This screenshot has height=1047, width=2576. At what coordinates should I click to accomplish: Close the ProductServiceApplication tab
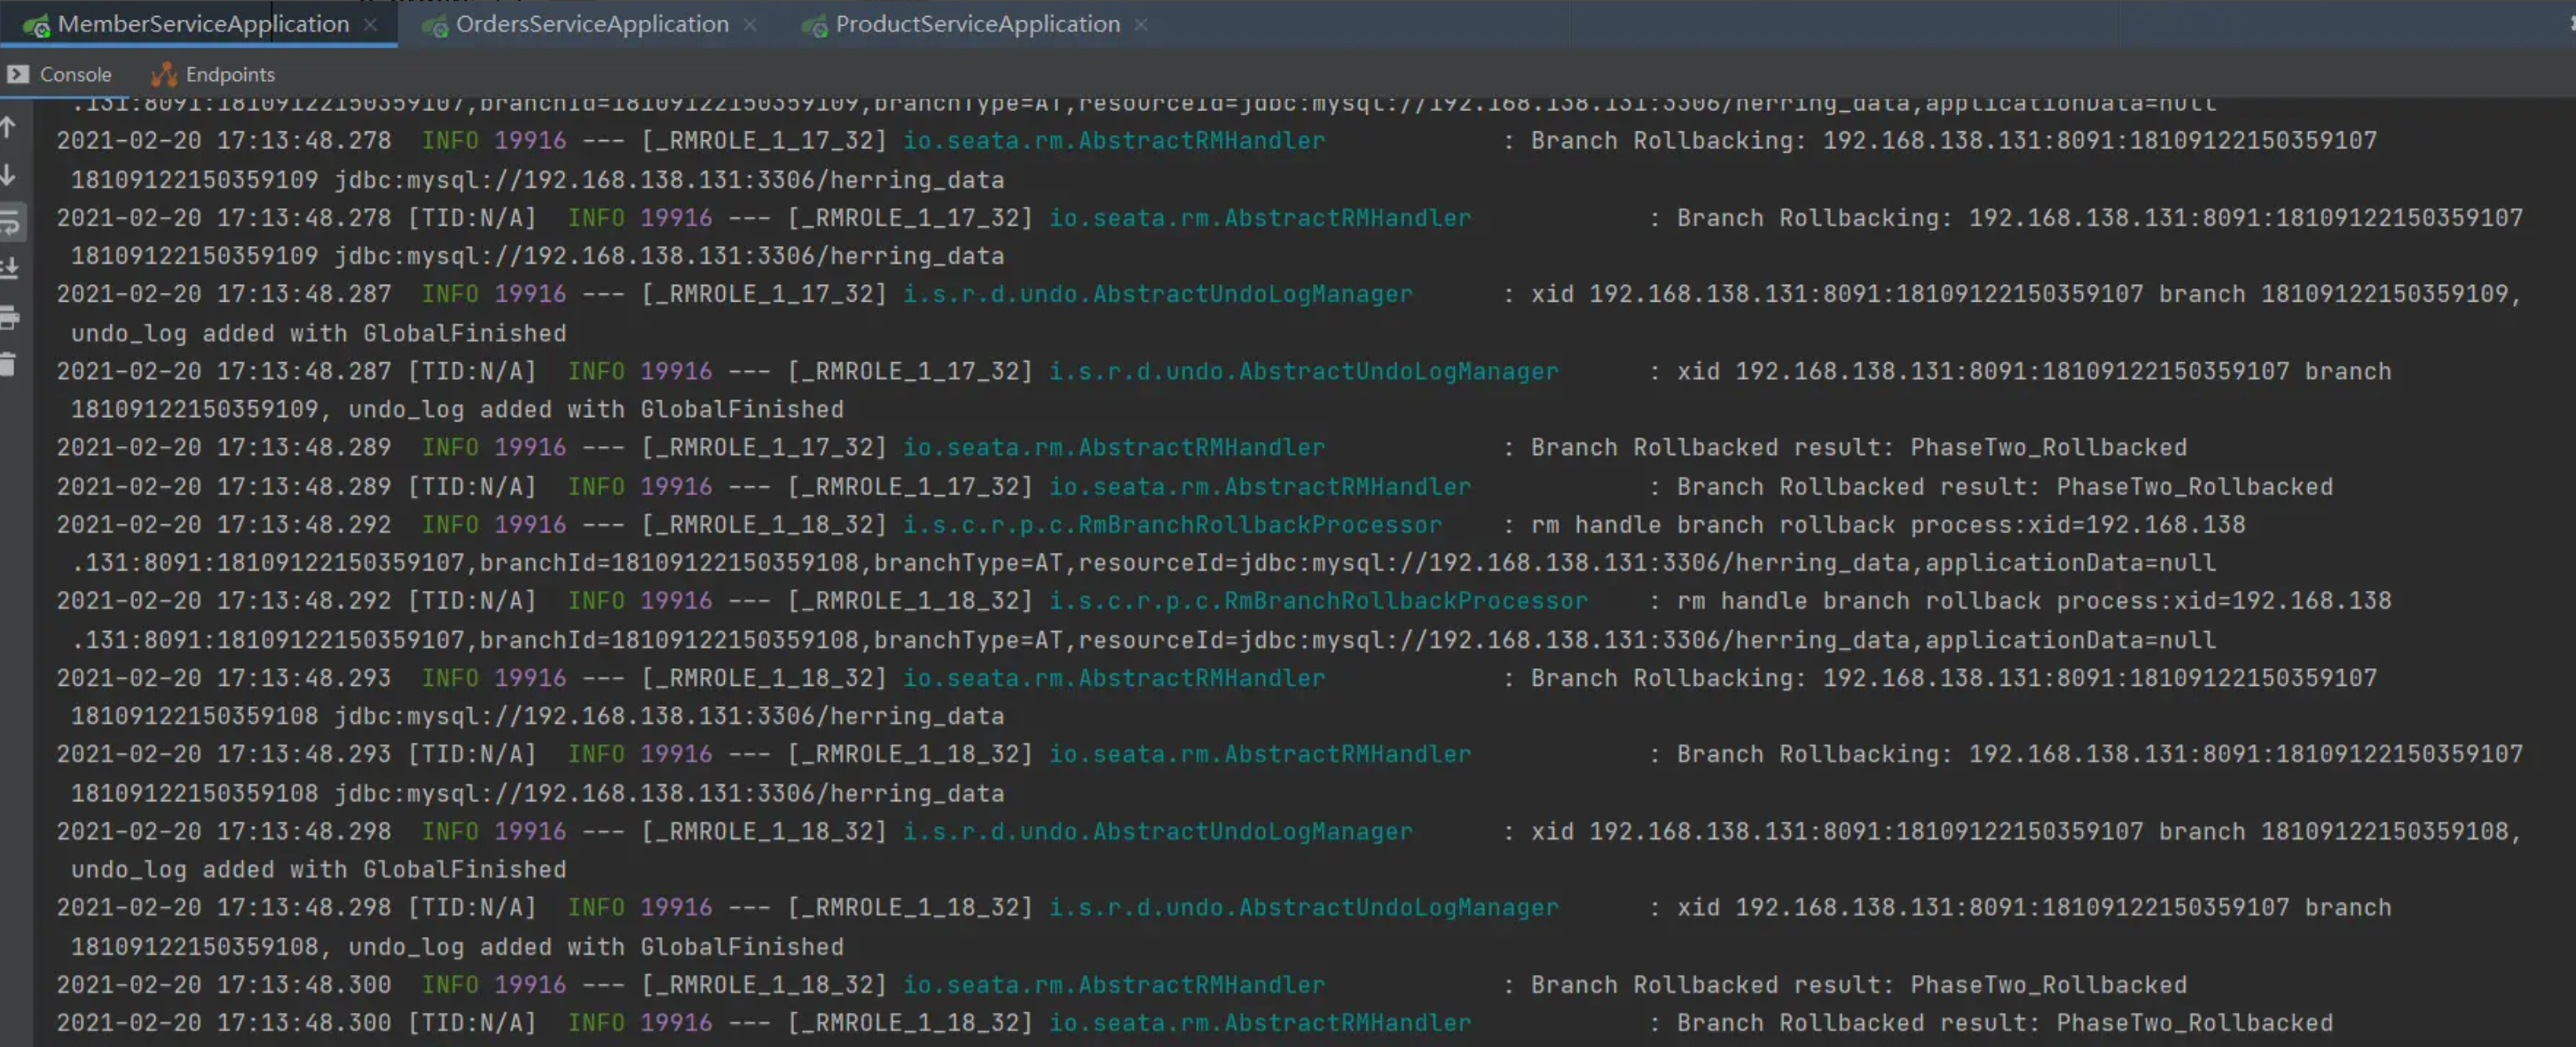pos(1141,24)
